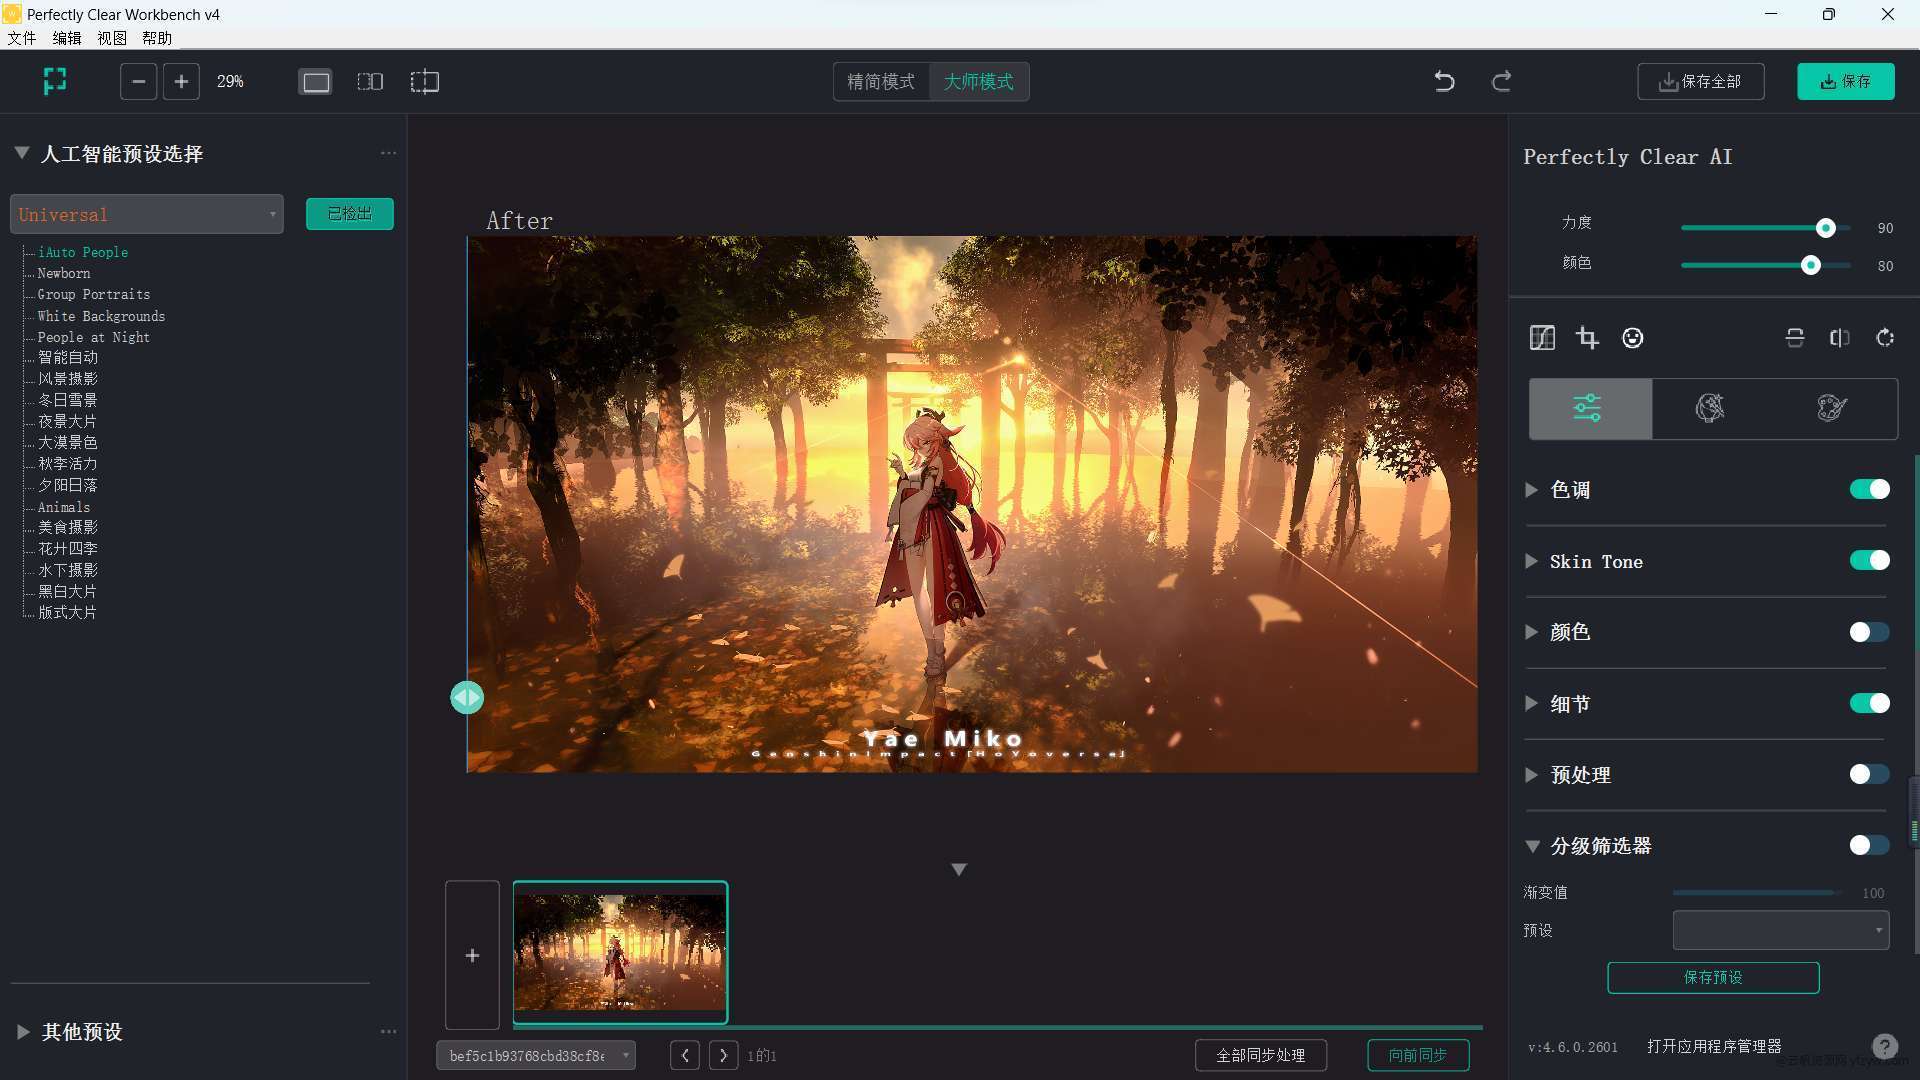Click the rotate image icon
1920x1080 pixels.
coord(1885,338)
